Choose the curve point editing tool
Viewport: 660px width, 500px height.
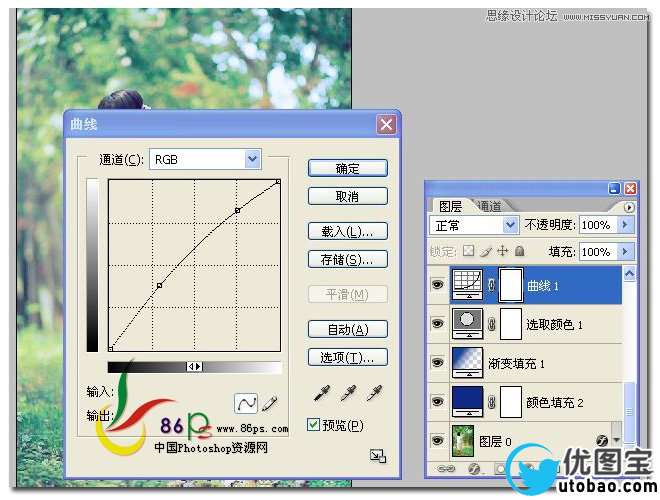246,403
